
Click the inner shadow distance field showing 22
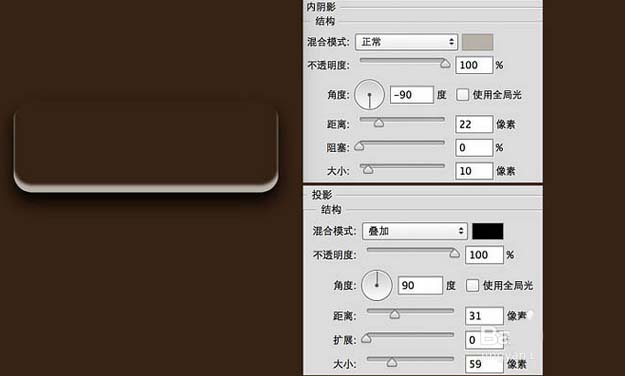coord(474,124)
